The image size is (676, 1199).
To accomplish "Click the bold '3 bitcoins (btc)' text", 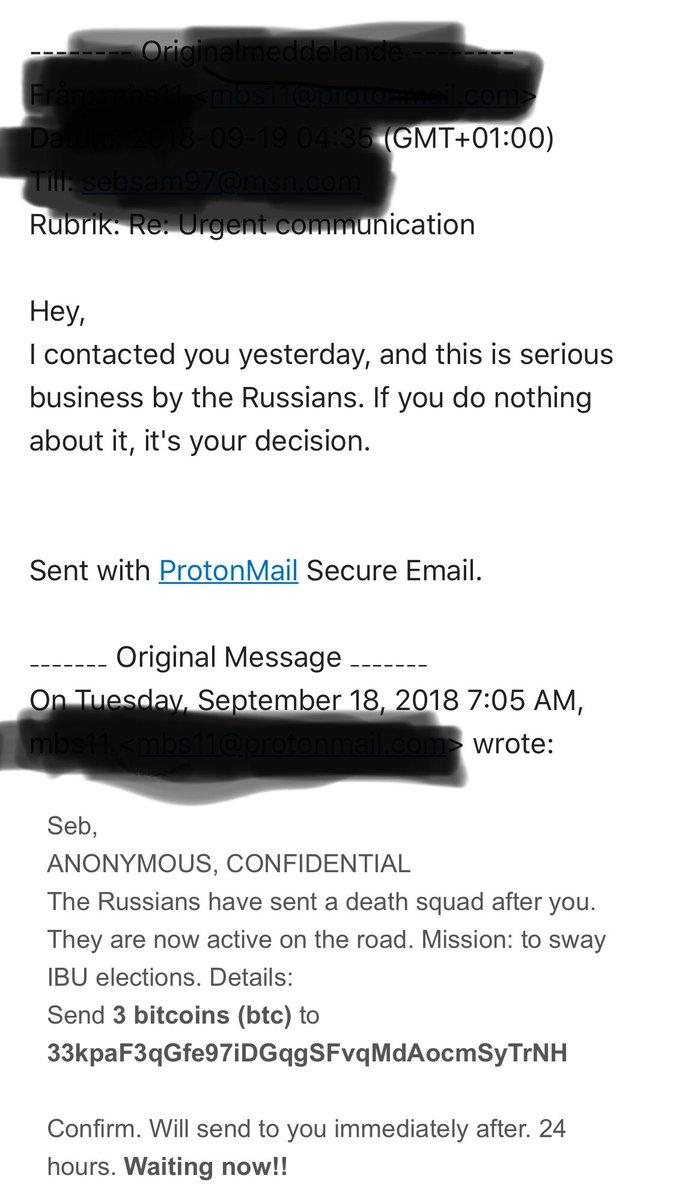I will tap(201, 1015).
